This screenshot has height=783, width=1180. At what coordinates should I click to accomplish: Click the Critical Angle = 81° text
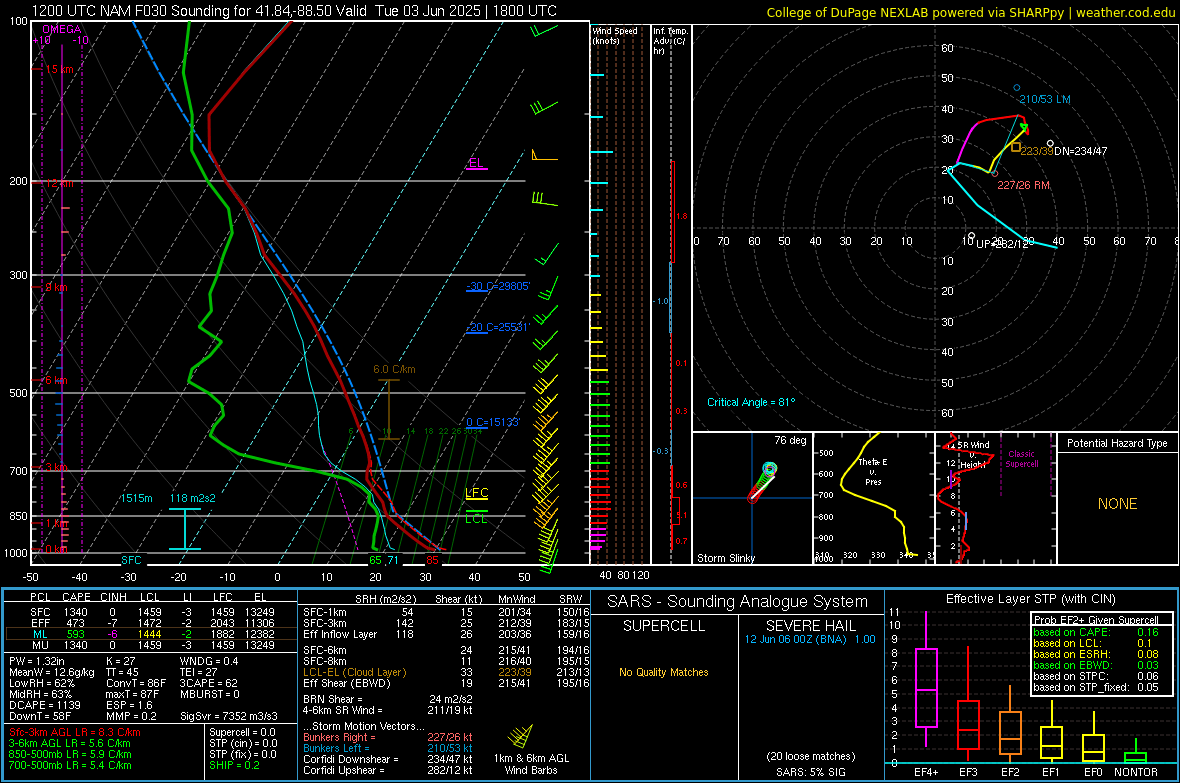tap(751, 402)
